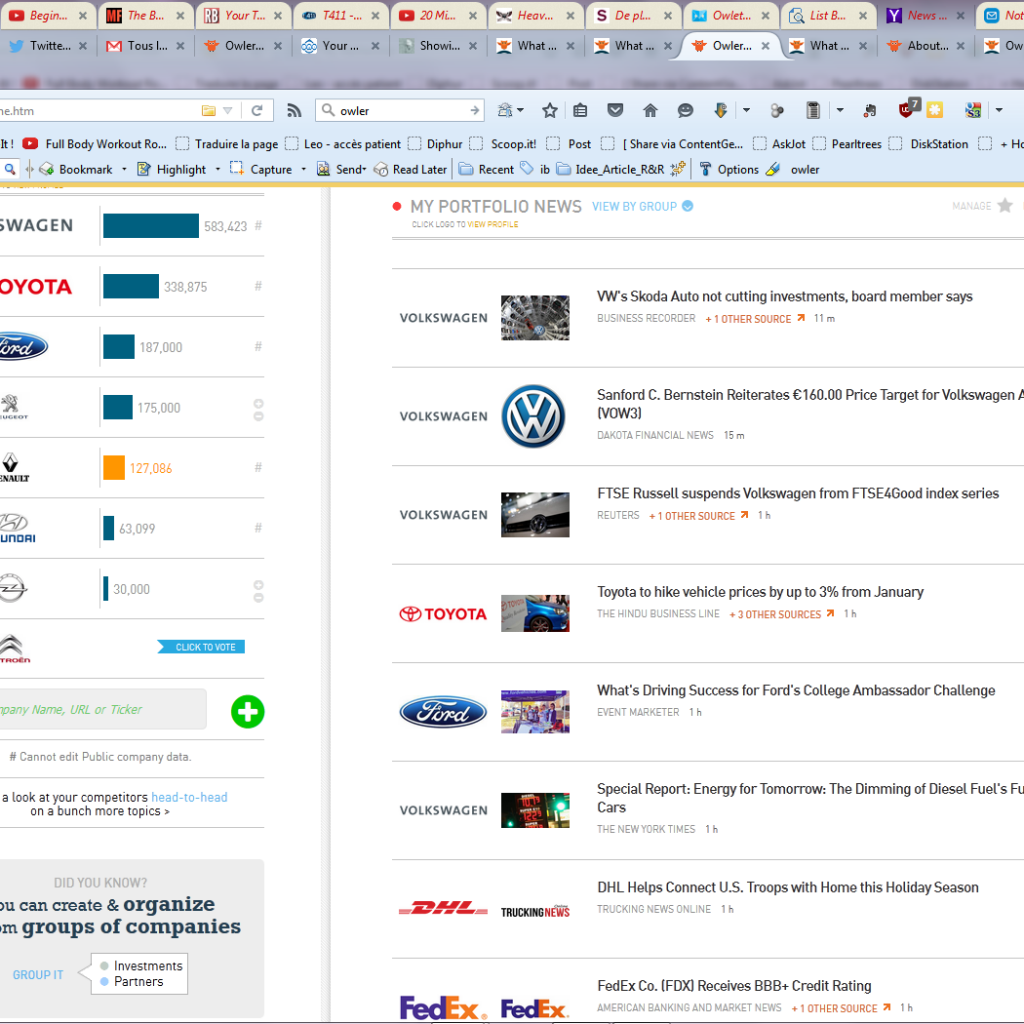
Task: Click the star icon next to Manage
Action: (1005, 206)
